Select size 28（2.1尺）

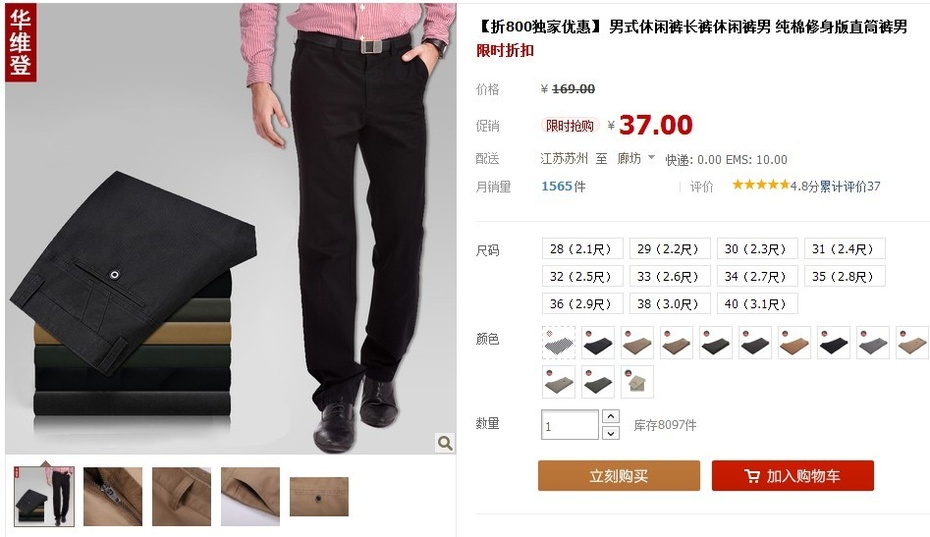tap(582, 249)
